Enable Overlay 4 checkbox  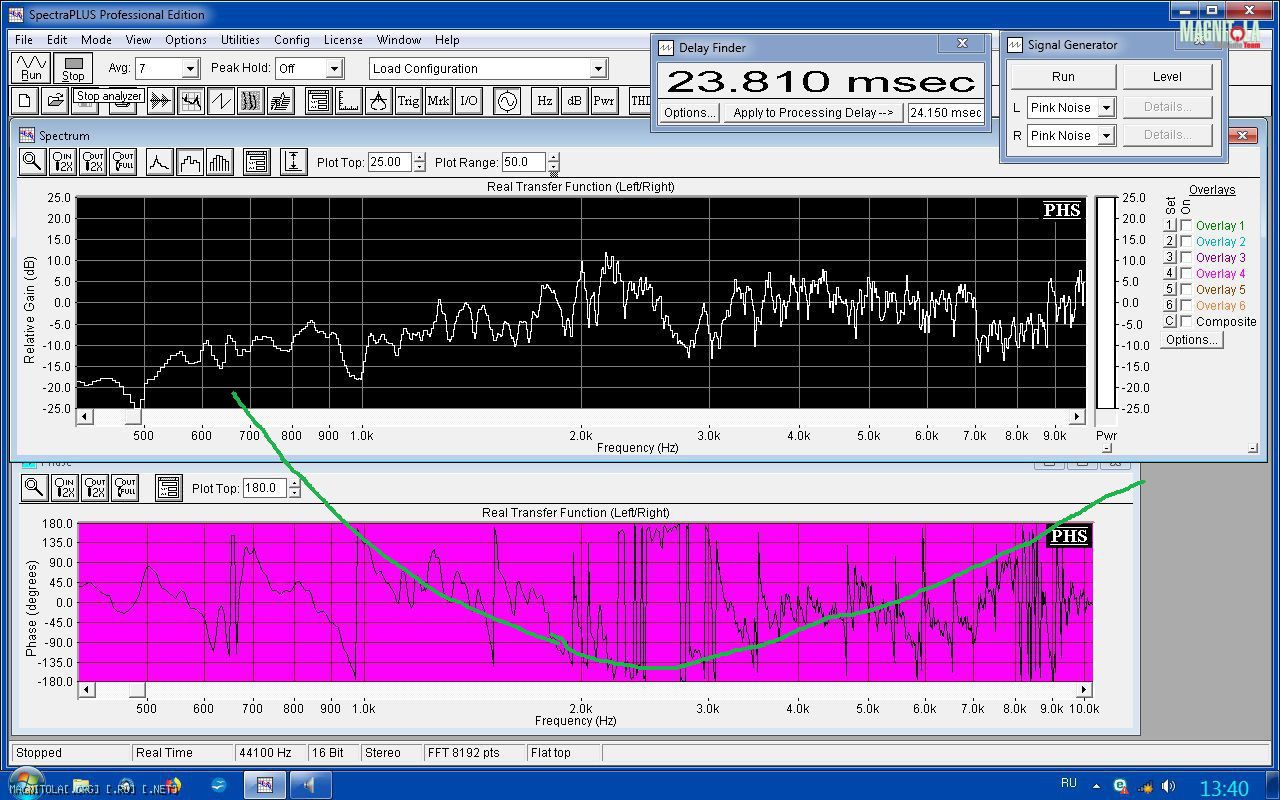click(1186, 274)
